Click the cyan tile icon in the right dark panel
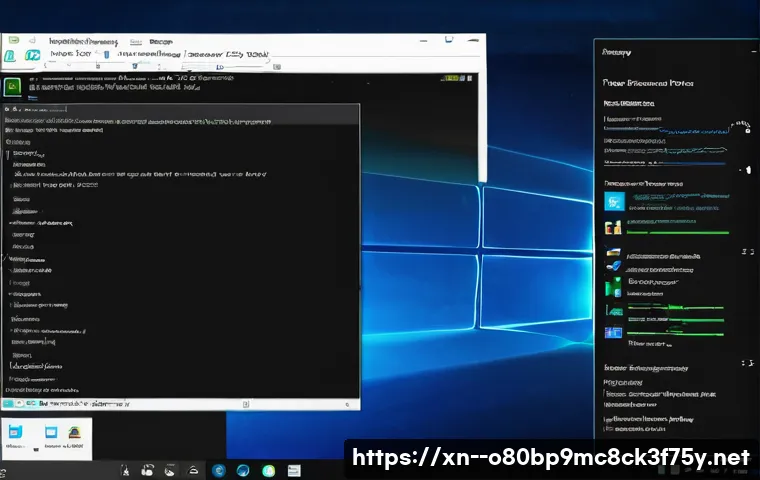This screenshot has width=760, height=480. 614,201
